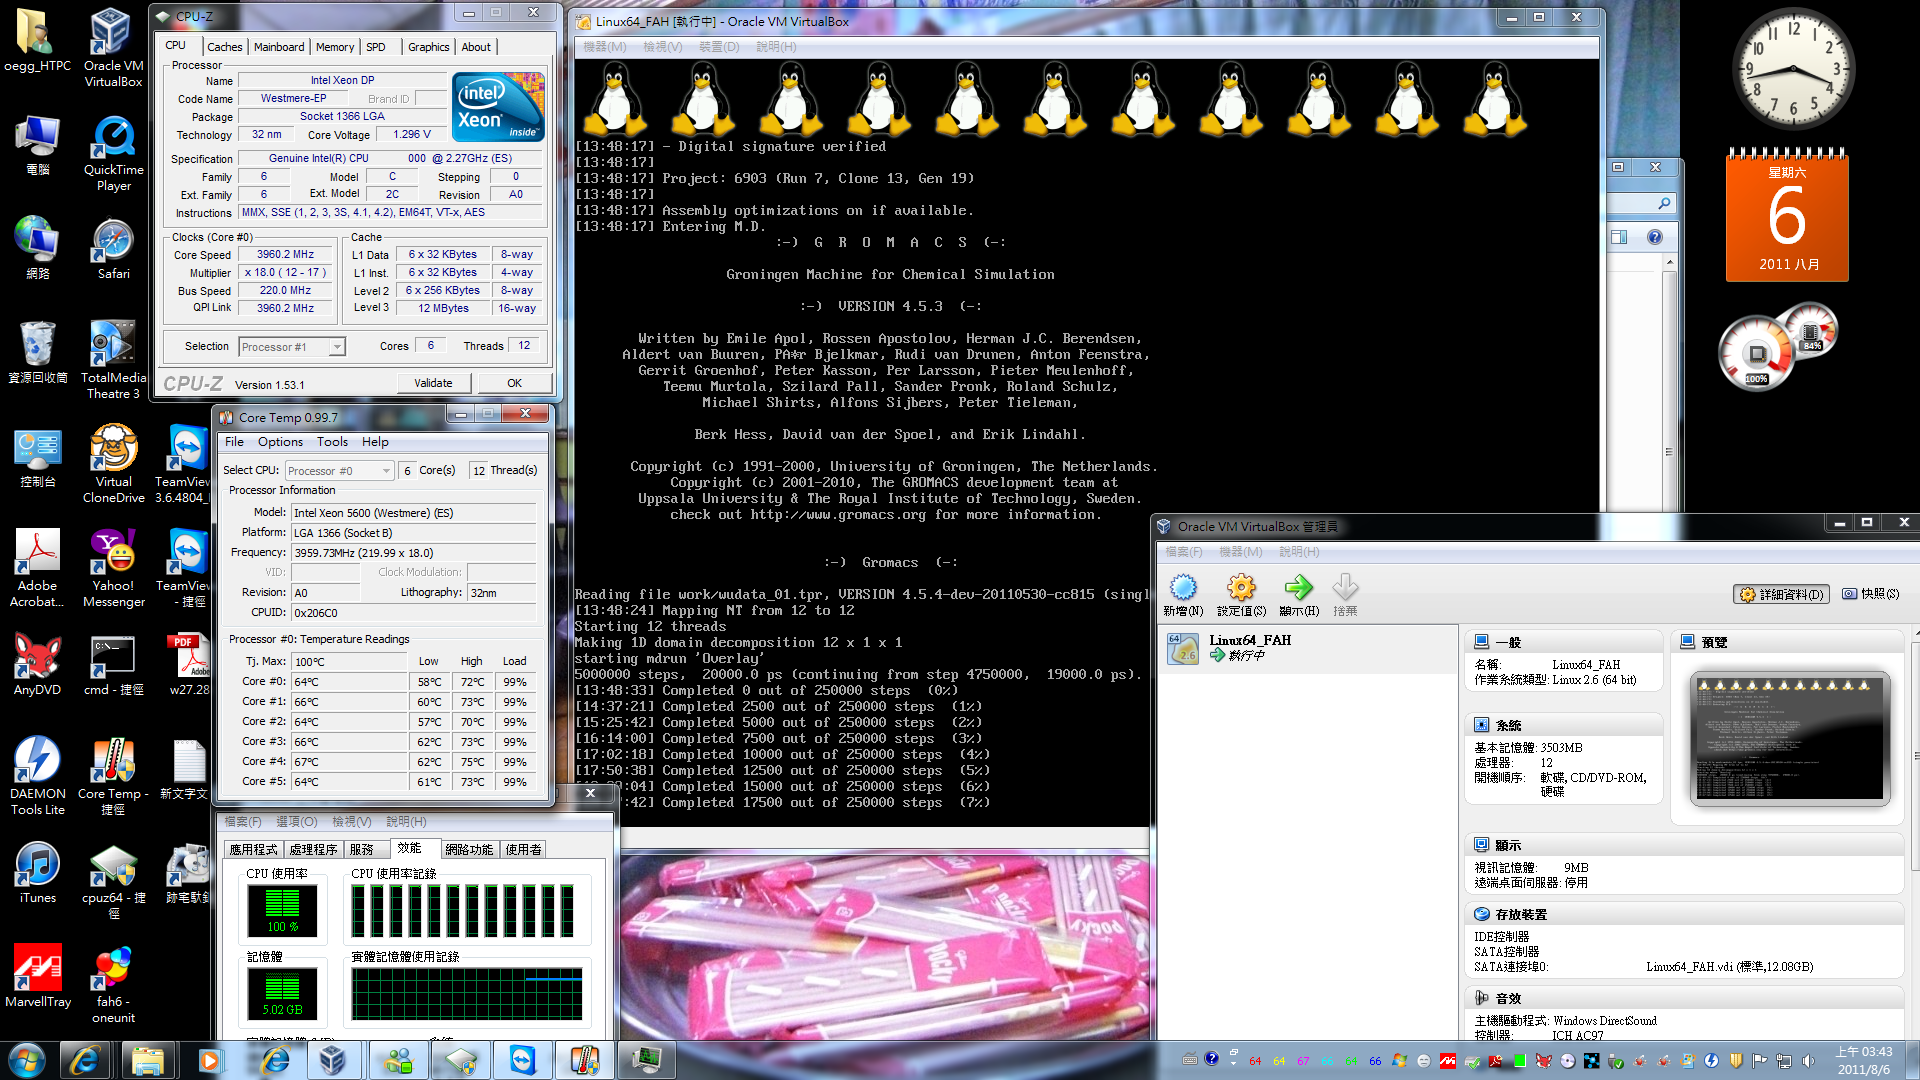Open the cpuz64 shortcut desktop icon
This screenshot has width=1920, height=1080.
113,879
